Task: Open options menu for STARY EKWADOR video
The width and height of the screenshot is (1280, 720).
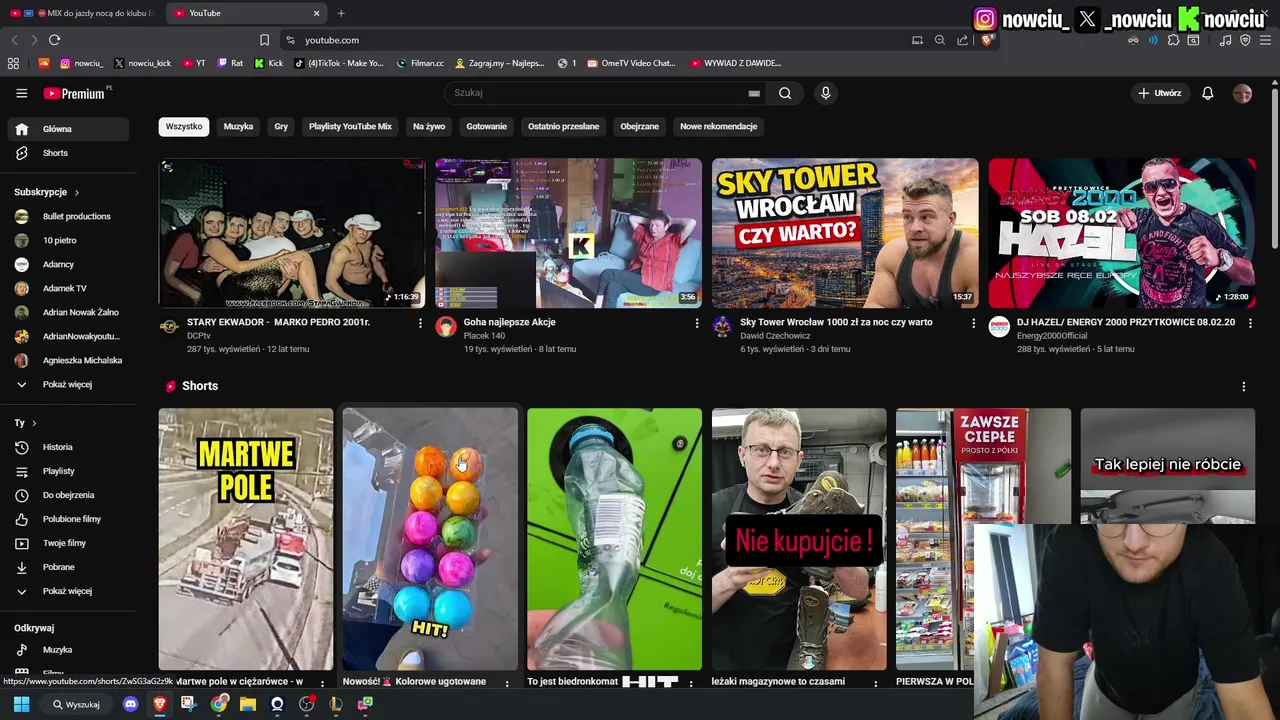Action: pos(420,323)
